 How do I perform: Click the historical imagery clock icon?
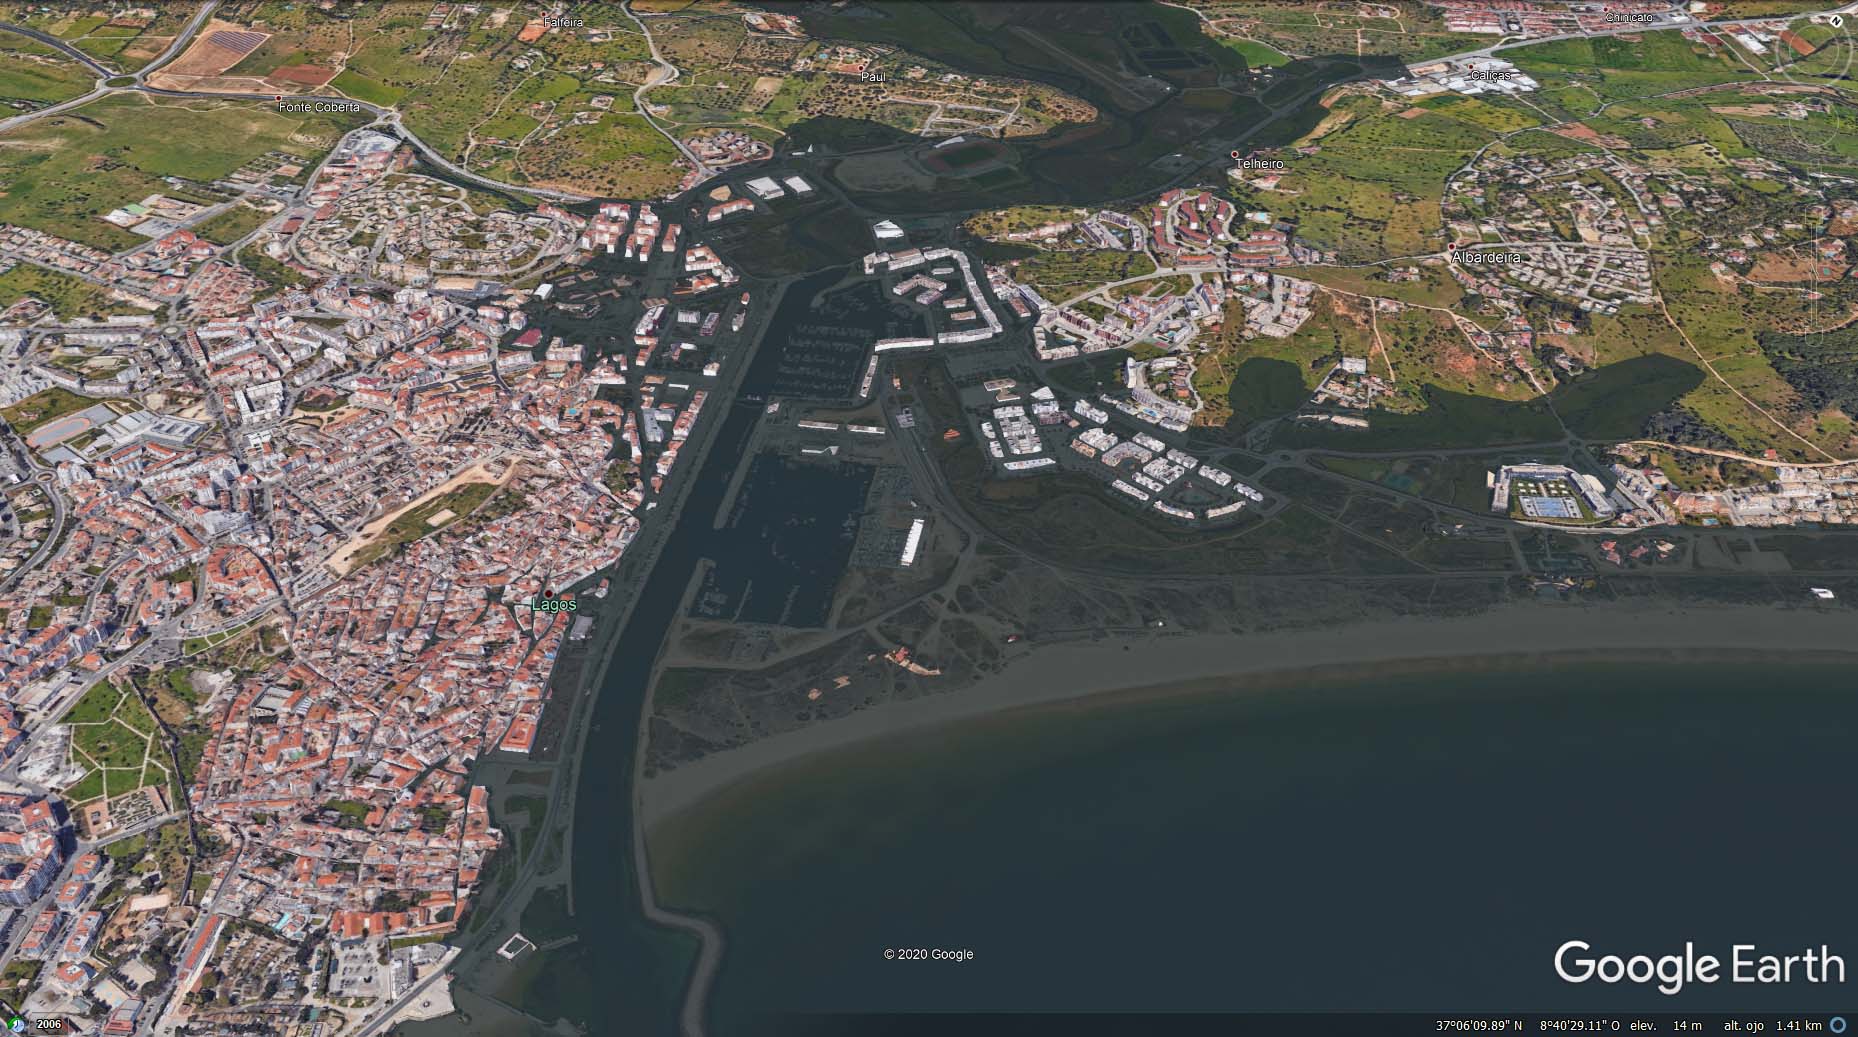click(x=18, y=1024)
